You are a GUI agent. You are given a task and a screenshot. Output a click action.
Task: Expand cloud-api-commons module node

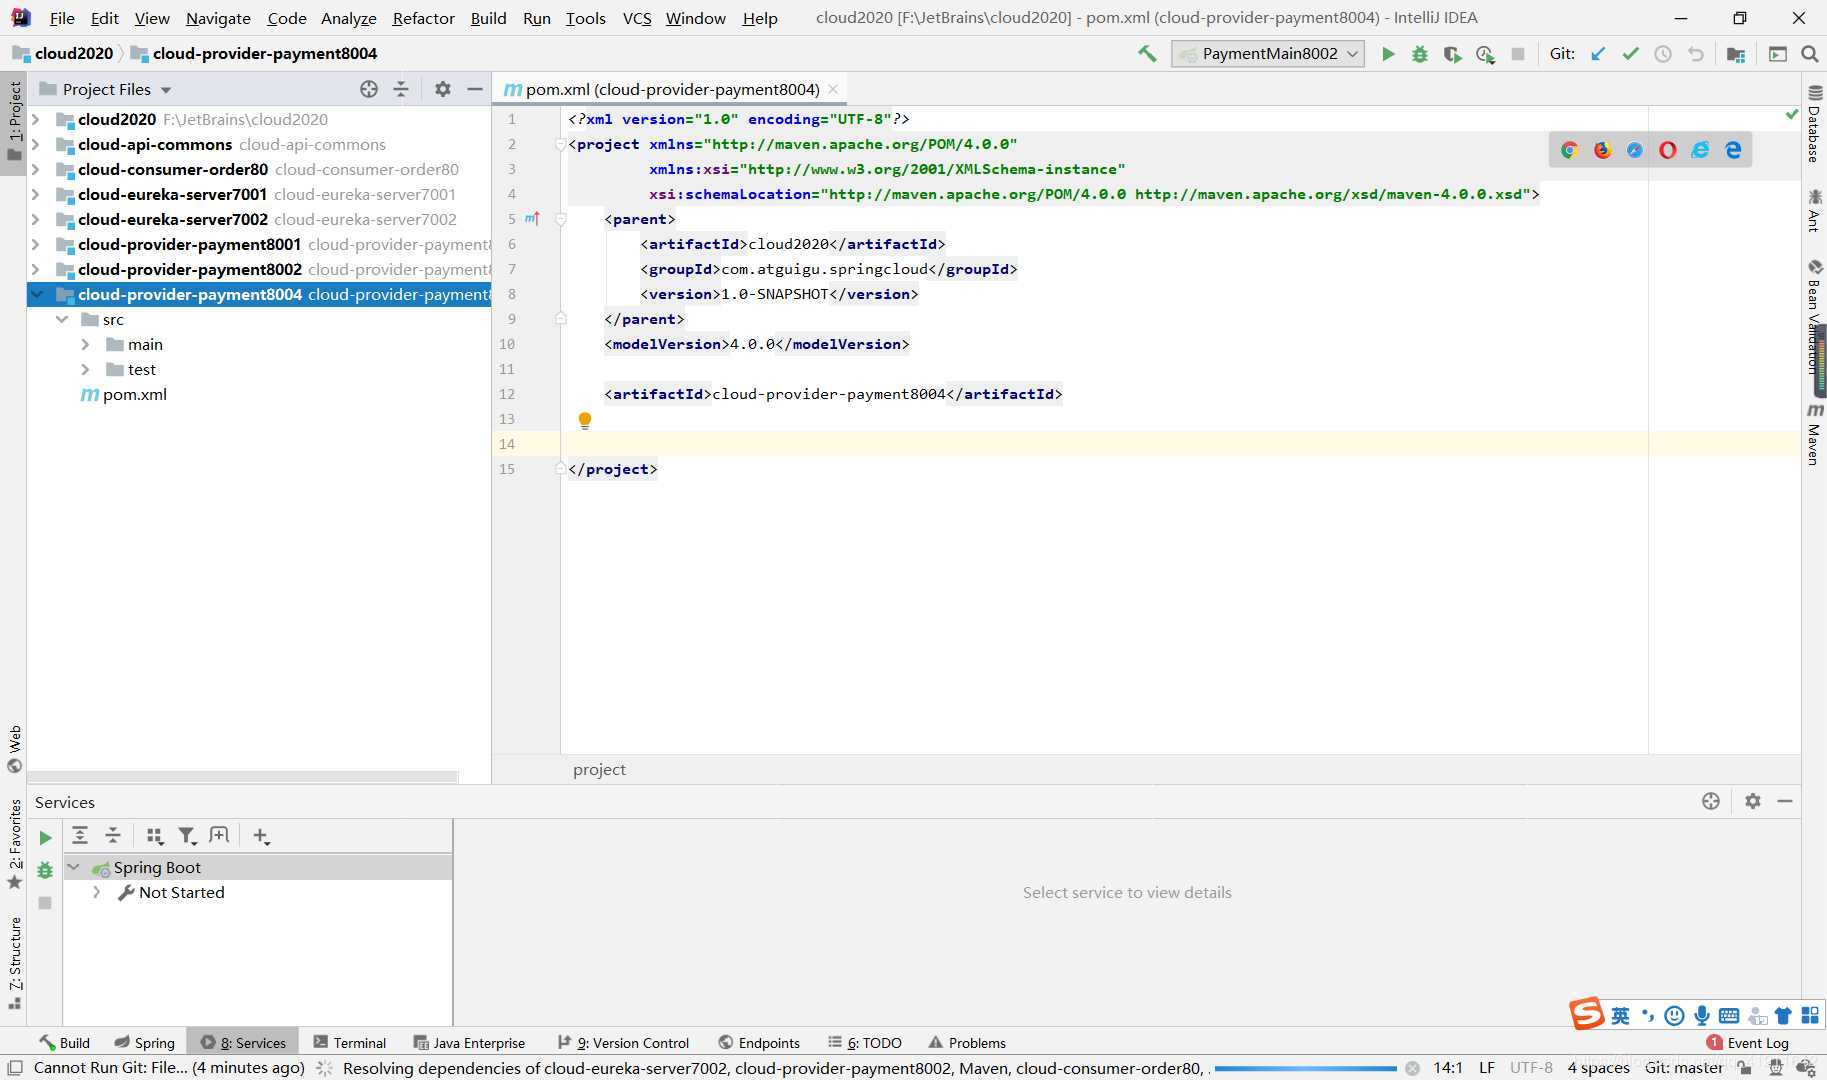pyautogui.click(x=36, y=144)
